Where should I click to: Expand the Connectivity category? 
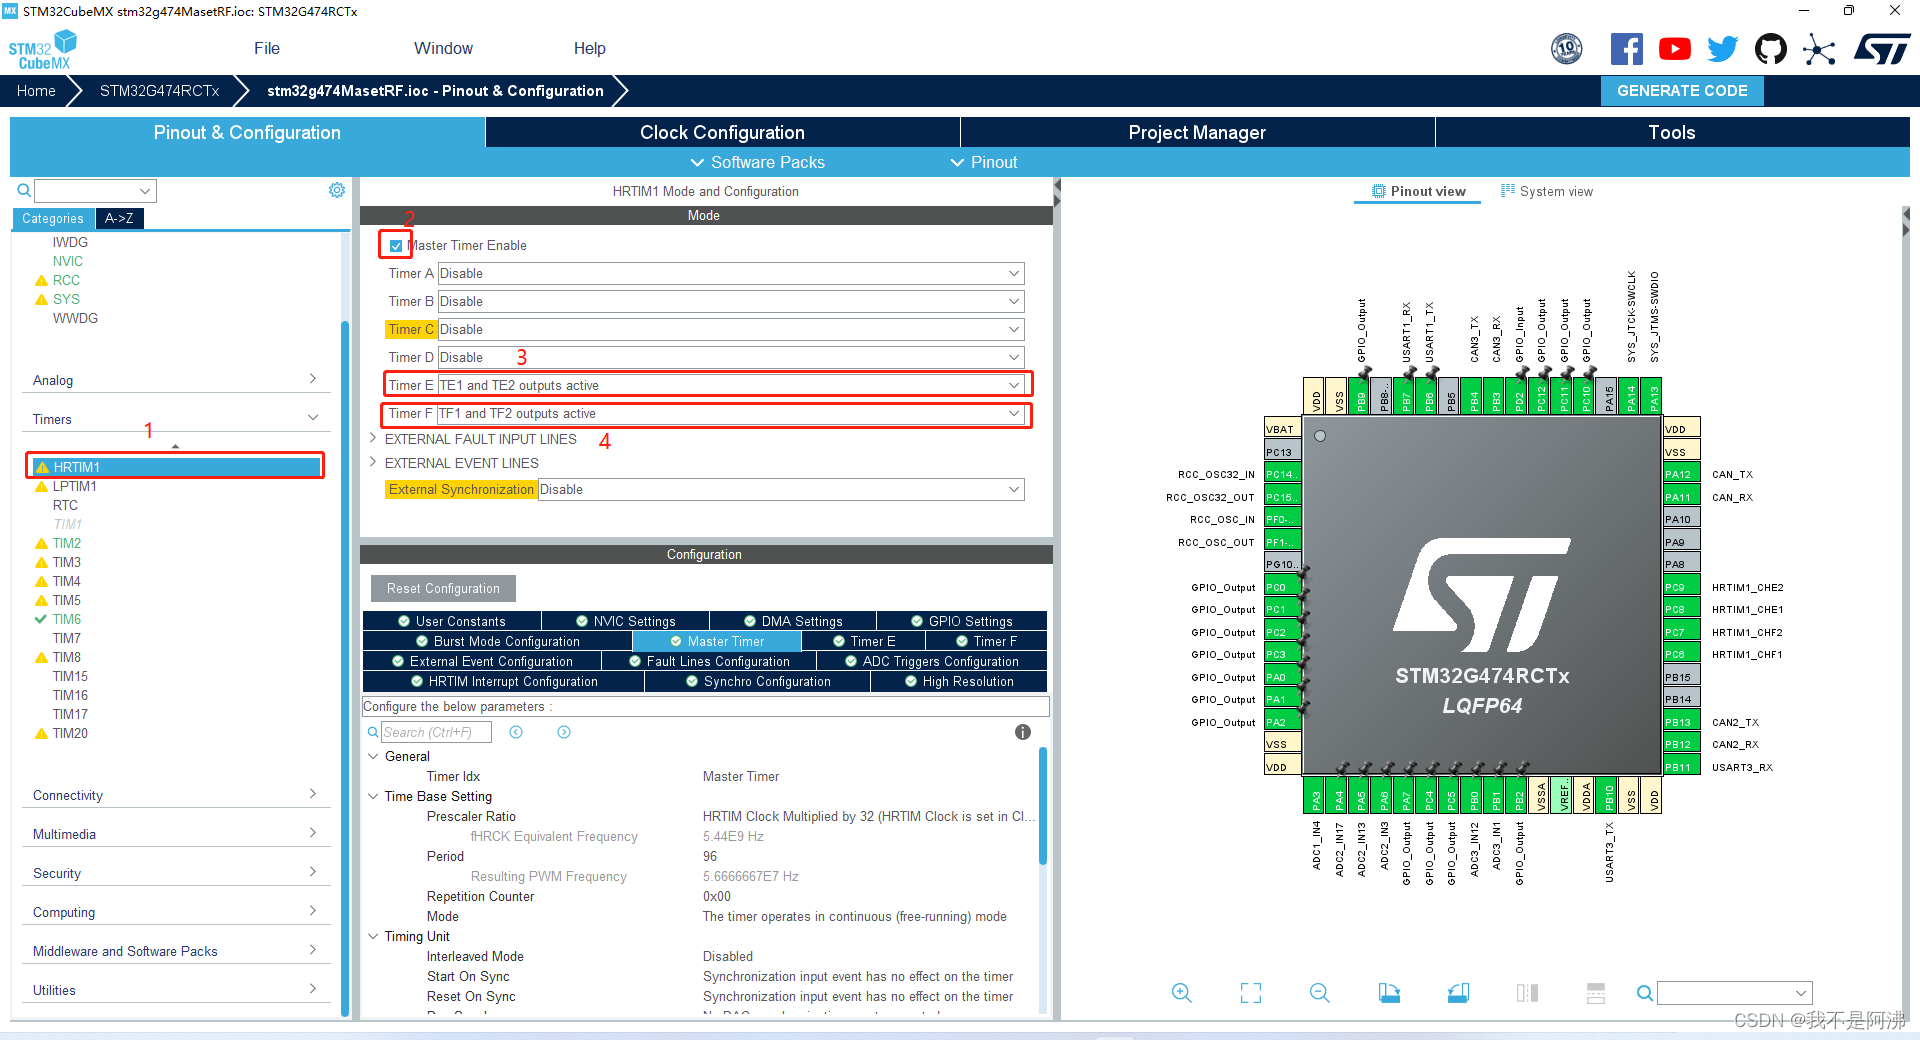pos(312,794)
